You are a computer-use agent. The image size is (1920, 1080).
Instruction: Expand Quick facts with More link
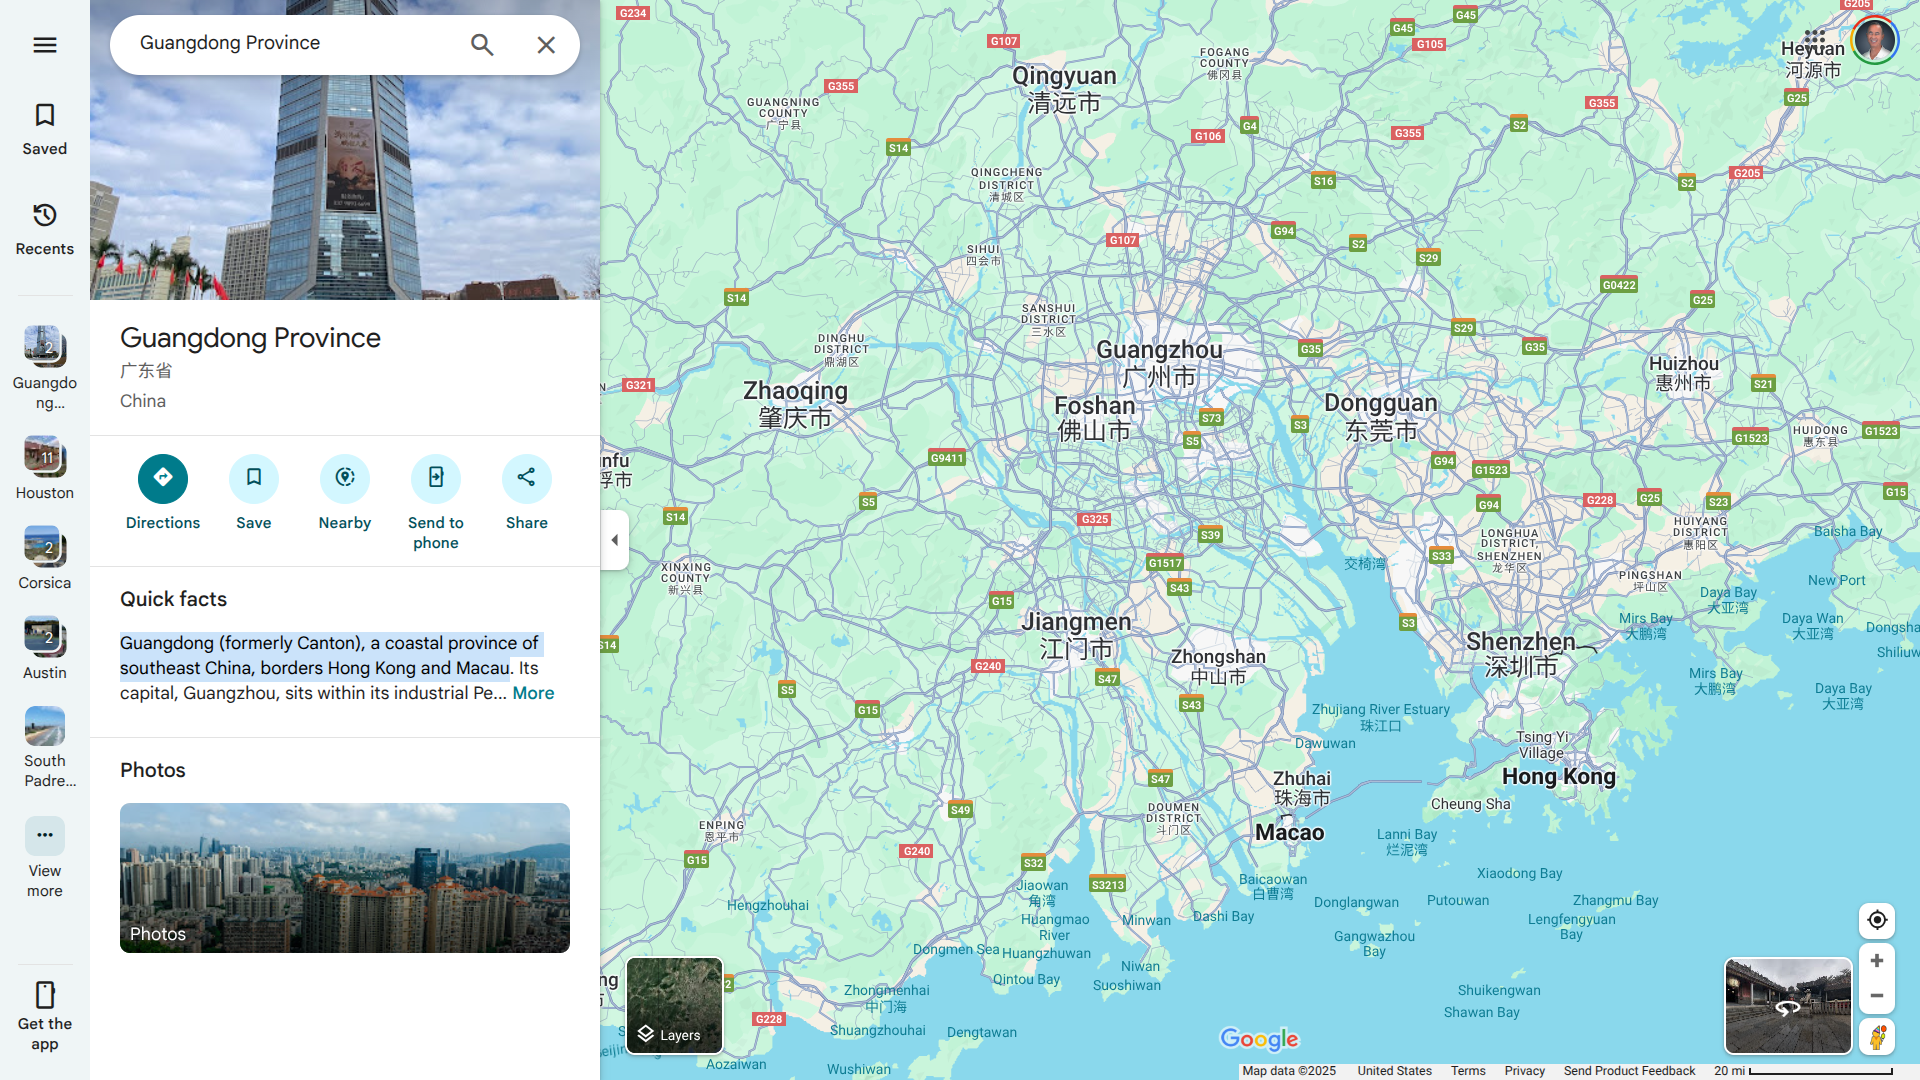pos(533,693)
